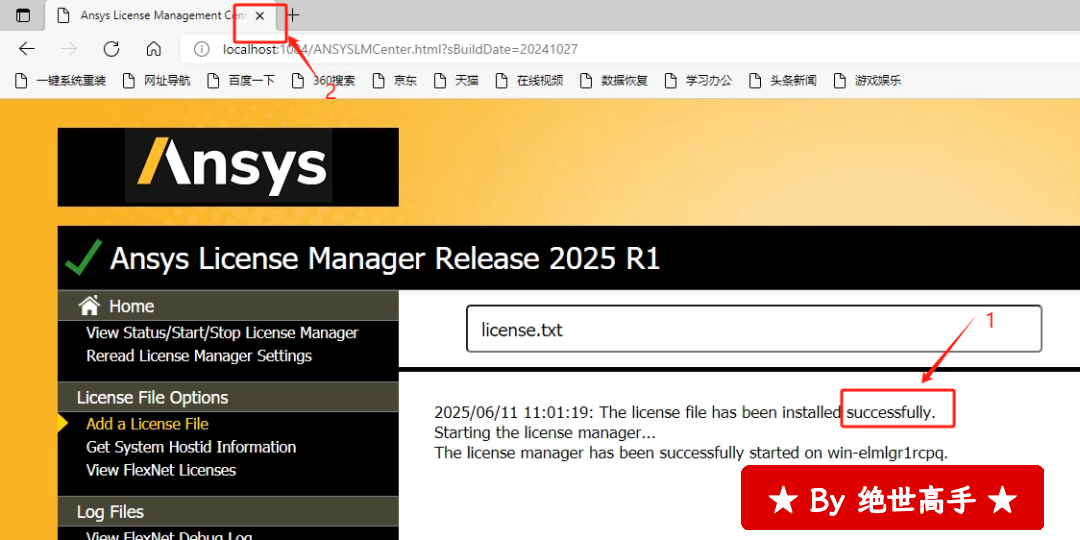Click the browser back arrow
The height and width of the screenshot is (540, 1080).
tap(27, 49)
